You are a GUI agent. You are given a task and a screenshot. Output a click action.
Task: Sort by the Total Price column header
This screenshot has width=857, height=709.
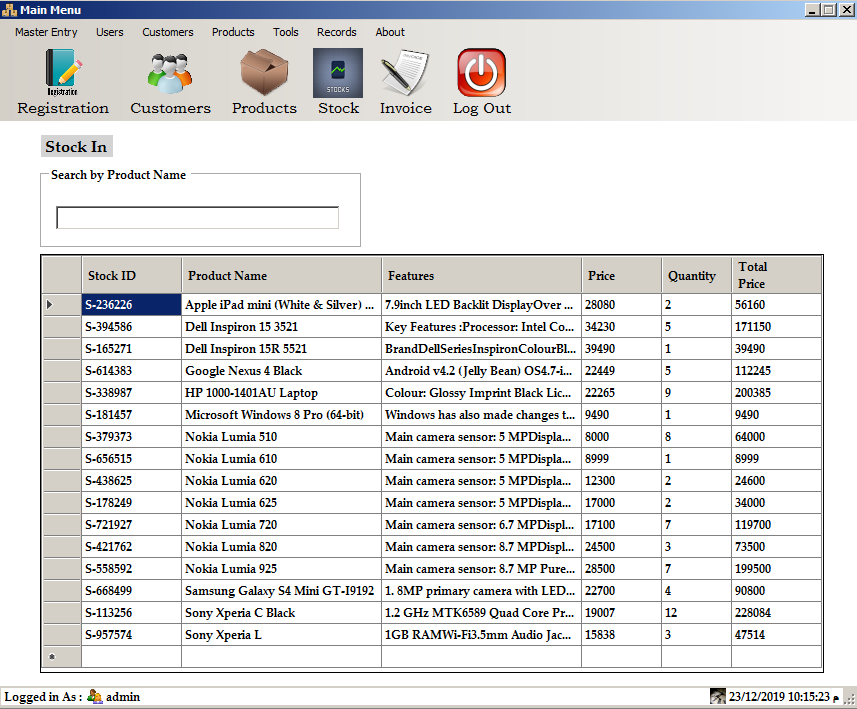776,276
